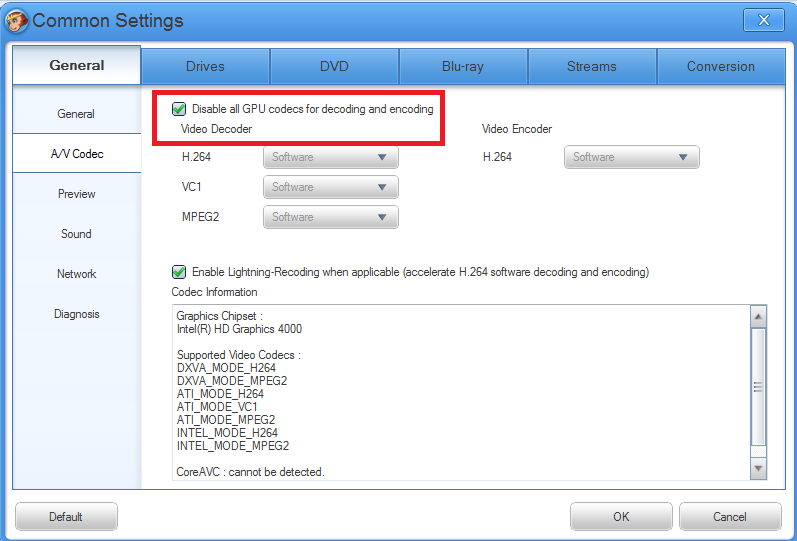This screenshot has height=541, width=797.
Task: Uncheck Disable all GPU codecs checkbox
Action: pos(179,109)
